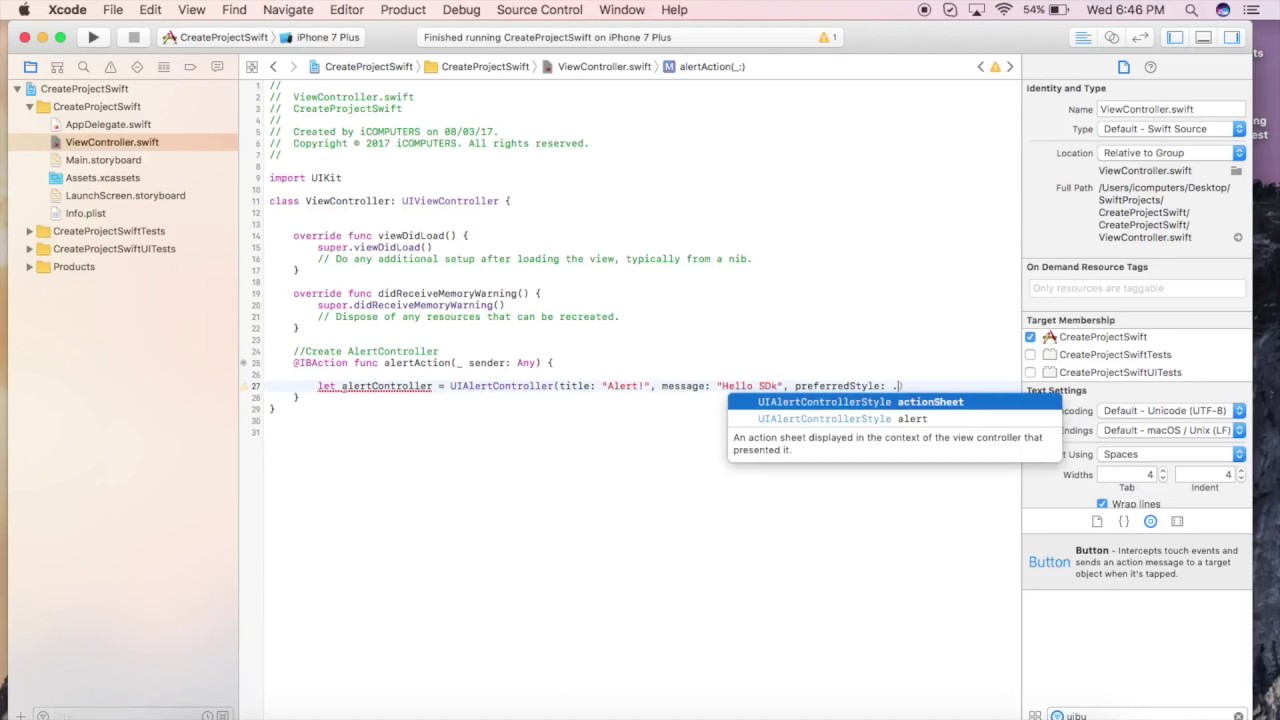Select Main.storyboard in navigator
This screenshot has width=1280, height=720.
coord(103,160)
